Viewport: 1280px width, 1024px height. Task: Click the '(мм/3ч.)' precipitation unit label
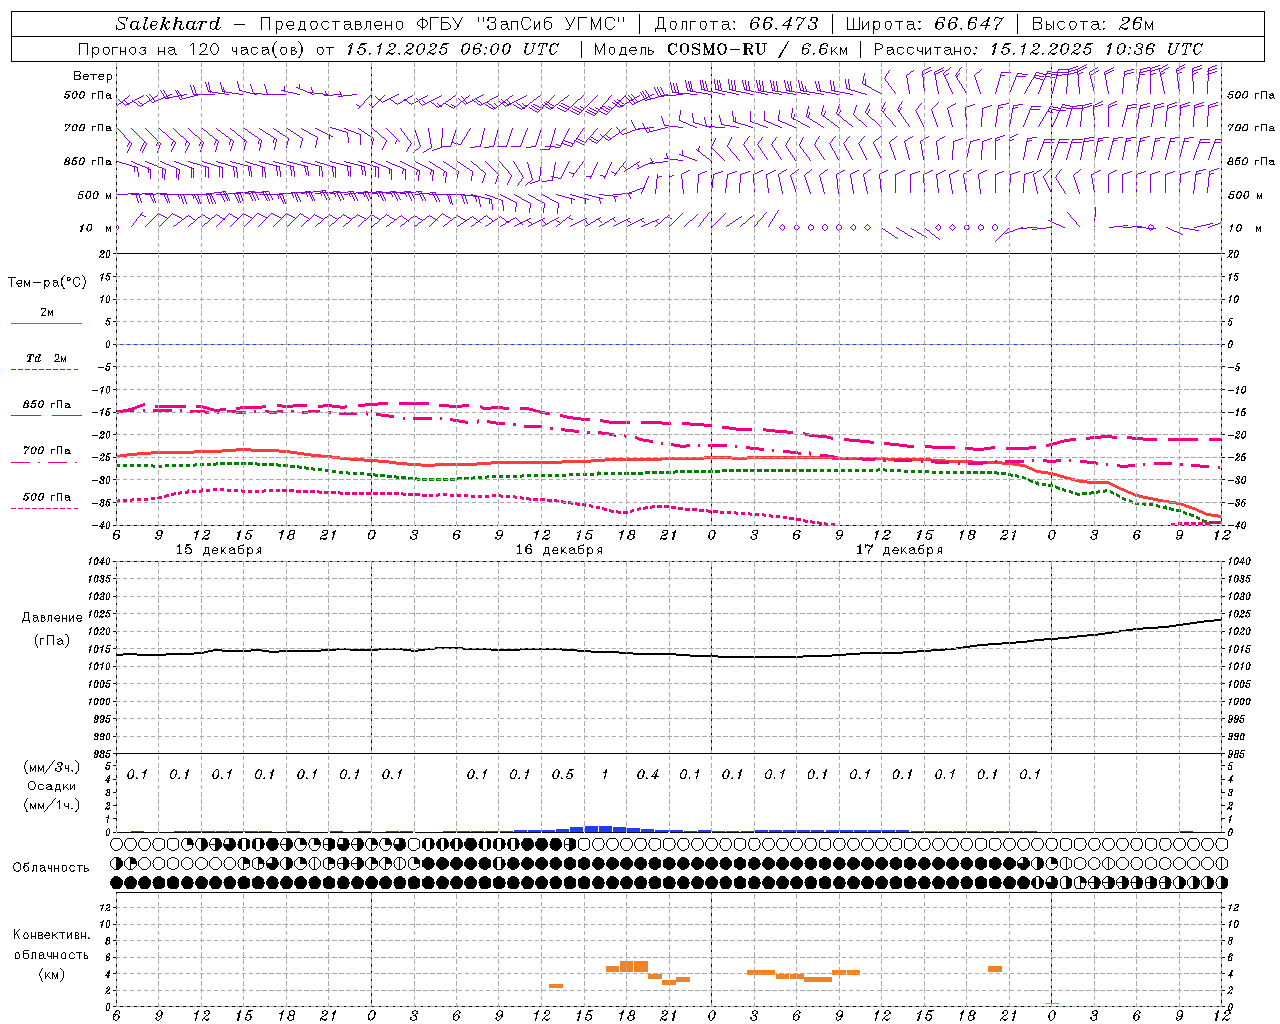point(51,767)
